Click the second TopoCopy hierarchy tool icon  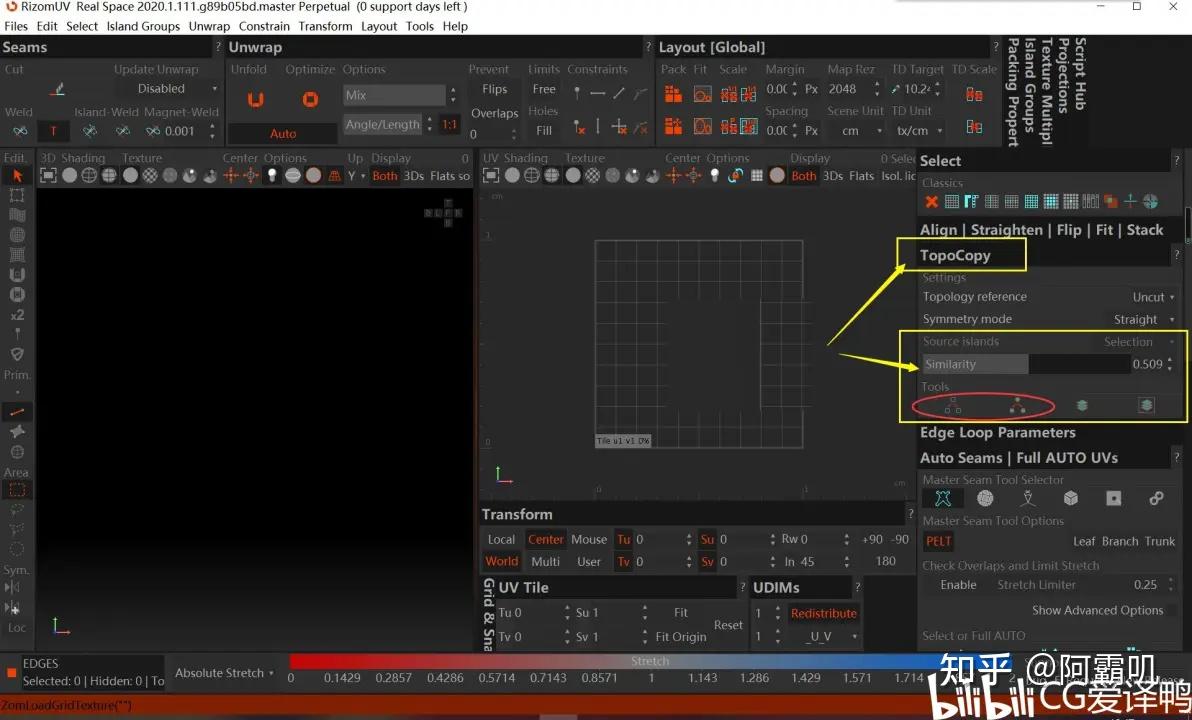point(1017,406)
